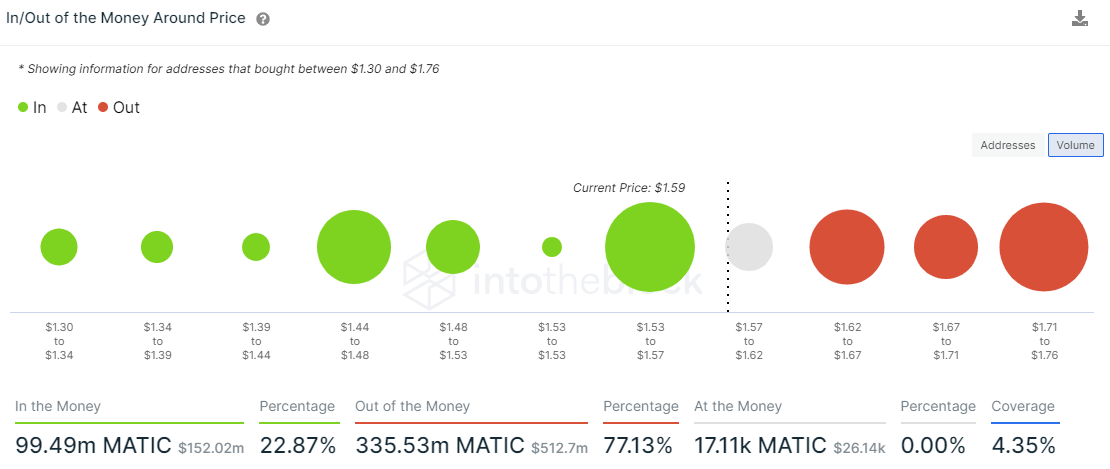1110x469 pixels.
Task: Click the red bubble at $1.62 to $1.67
Action: (x=846, y=247)
